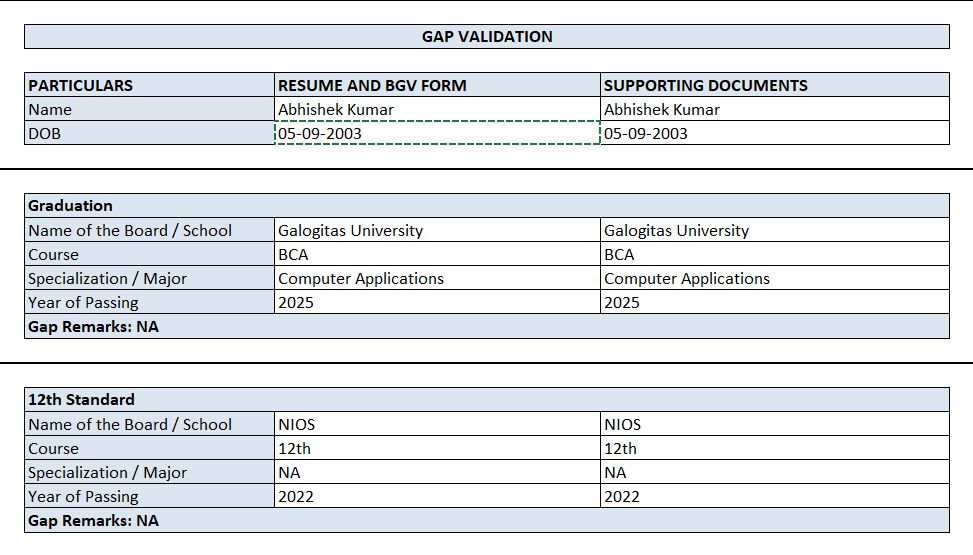Select the Graduation section header cell
Screen dimensions: 973x555
click(x=487, y=206)
